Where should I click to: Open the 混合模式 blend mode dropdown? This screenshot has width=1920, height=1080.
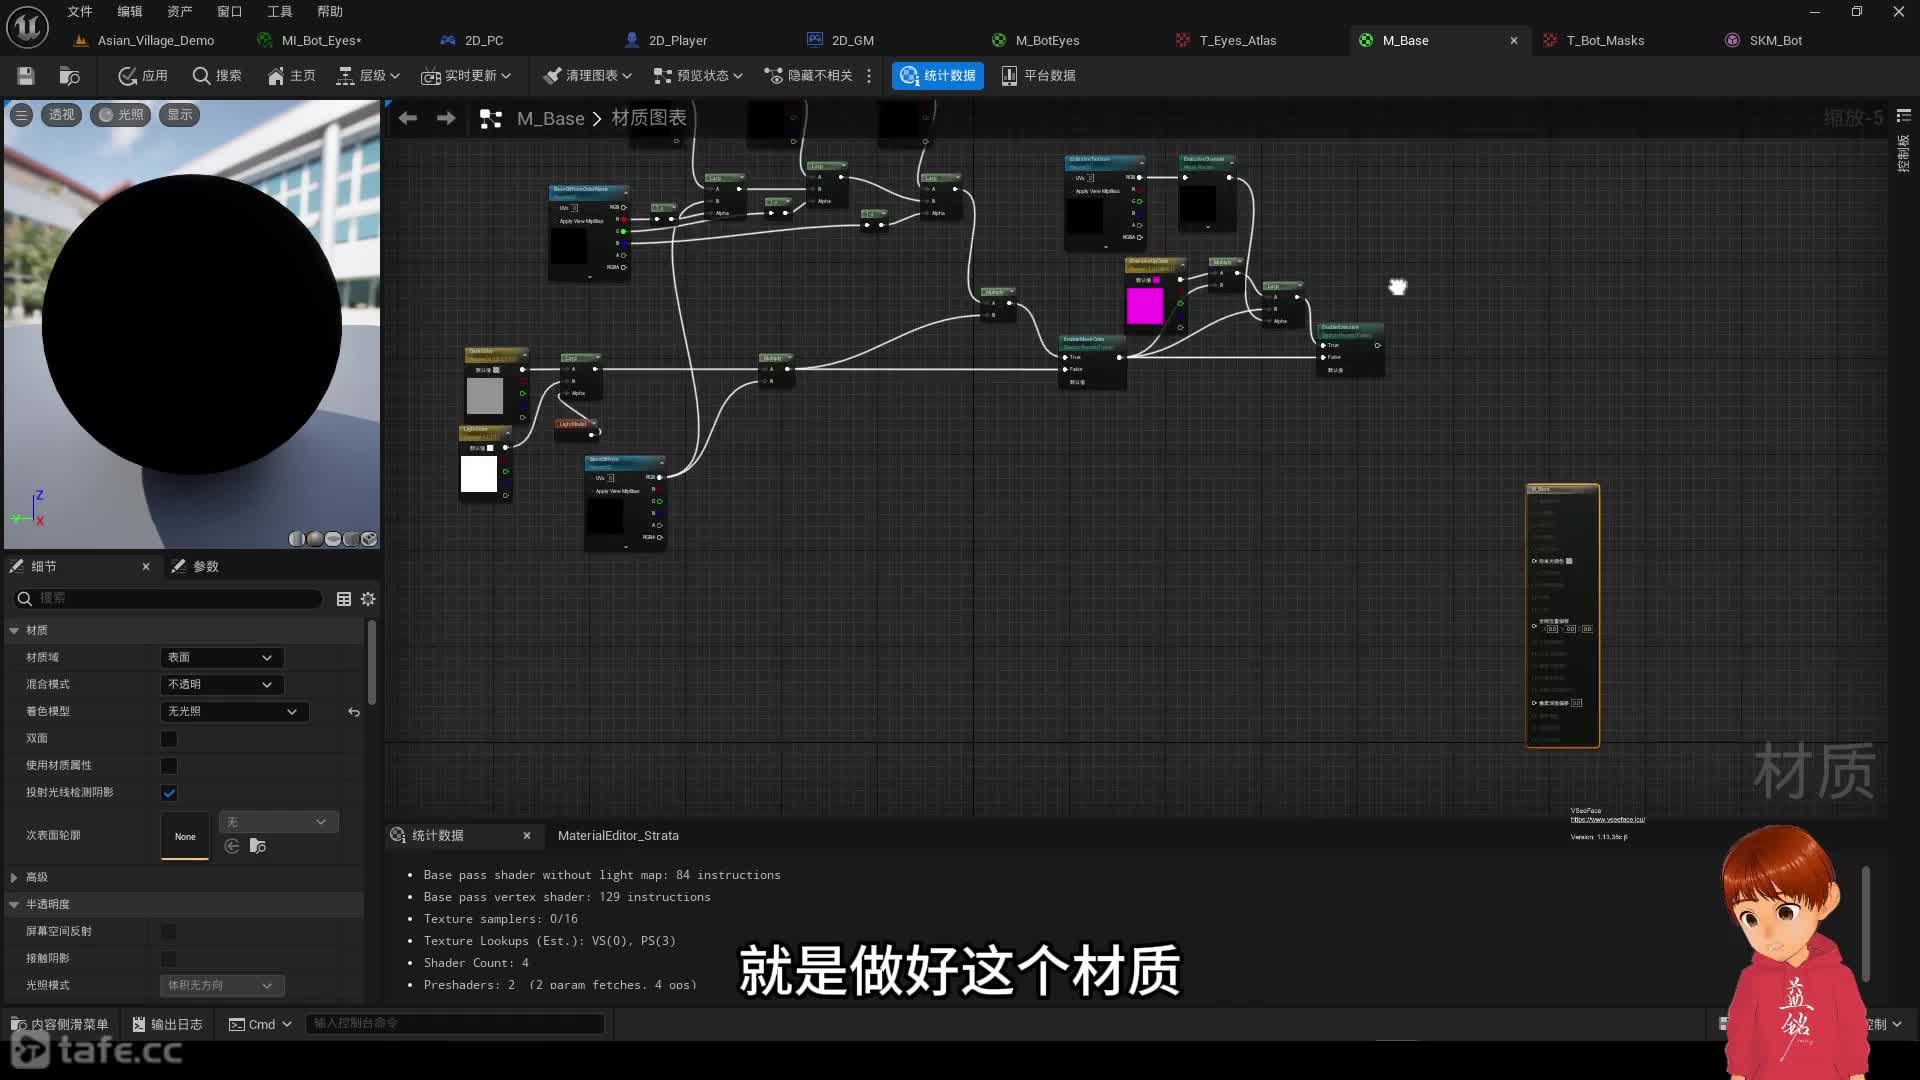[x=221, y=685]
